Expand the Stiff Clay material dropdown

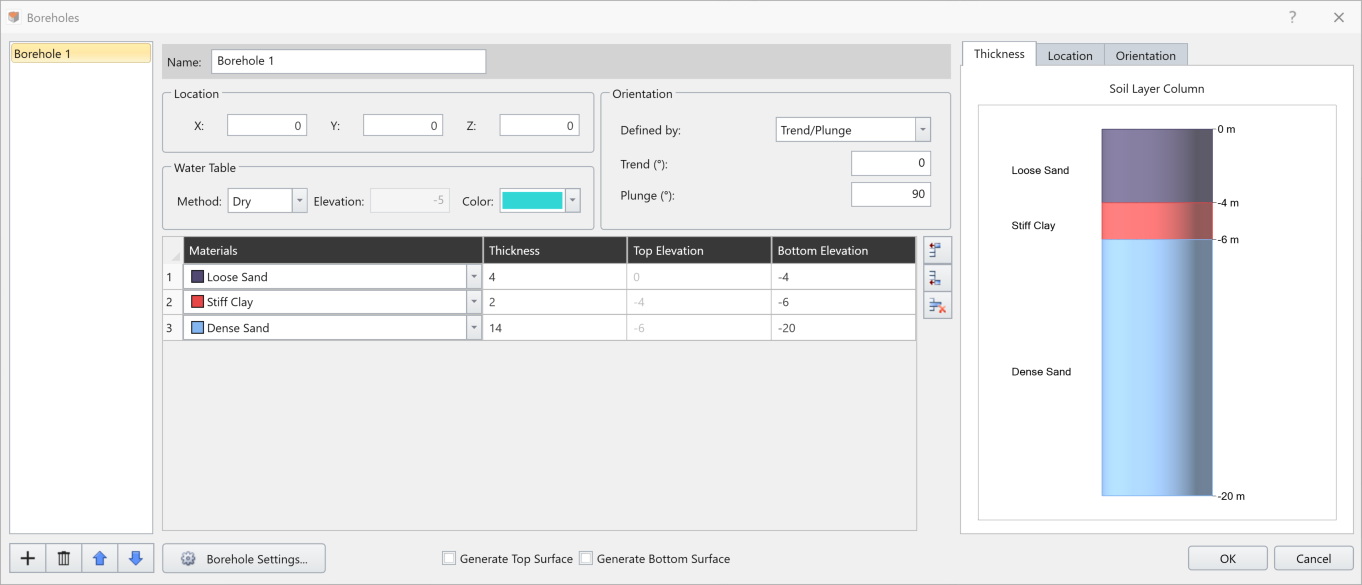point(474,302)
